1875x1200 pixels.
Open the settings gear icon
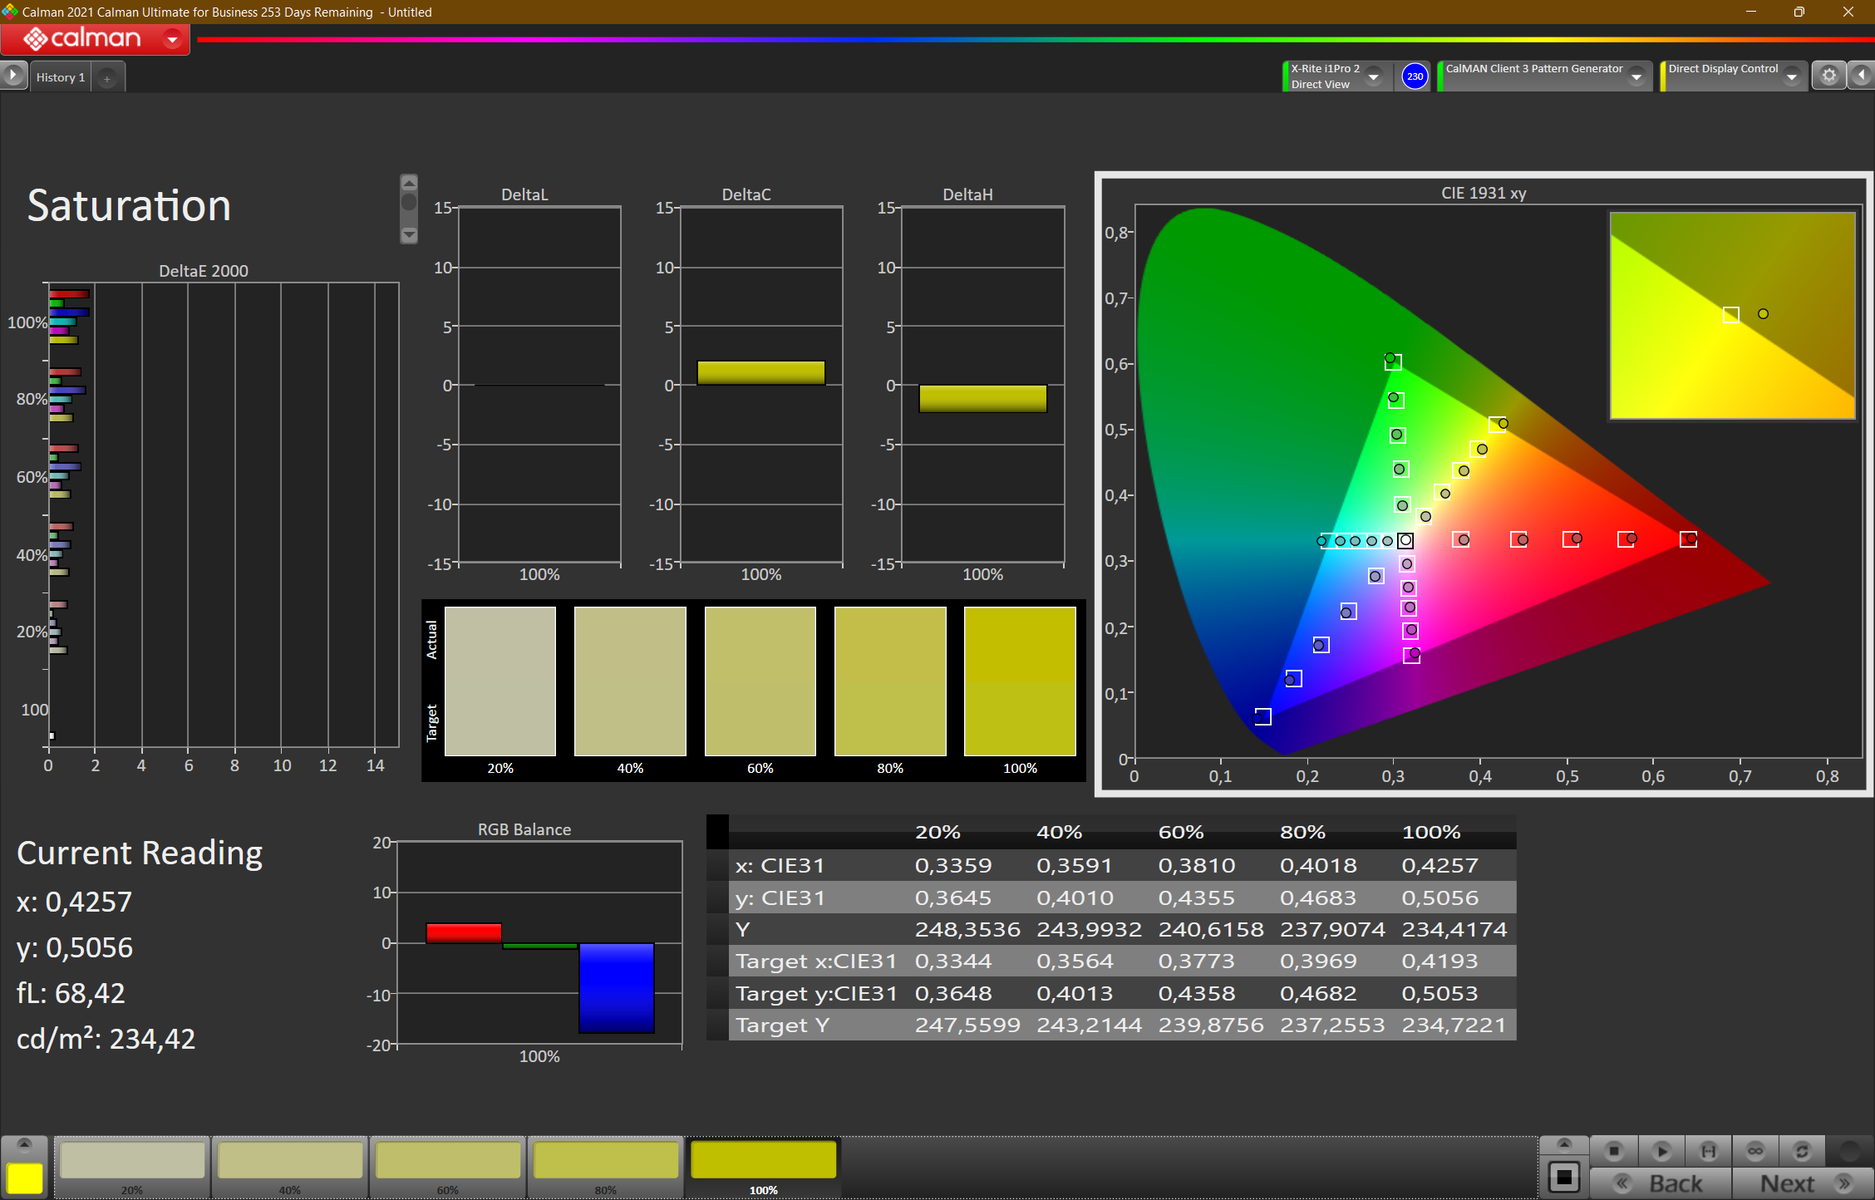1829,76
